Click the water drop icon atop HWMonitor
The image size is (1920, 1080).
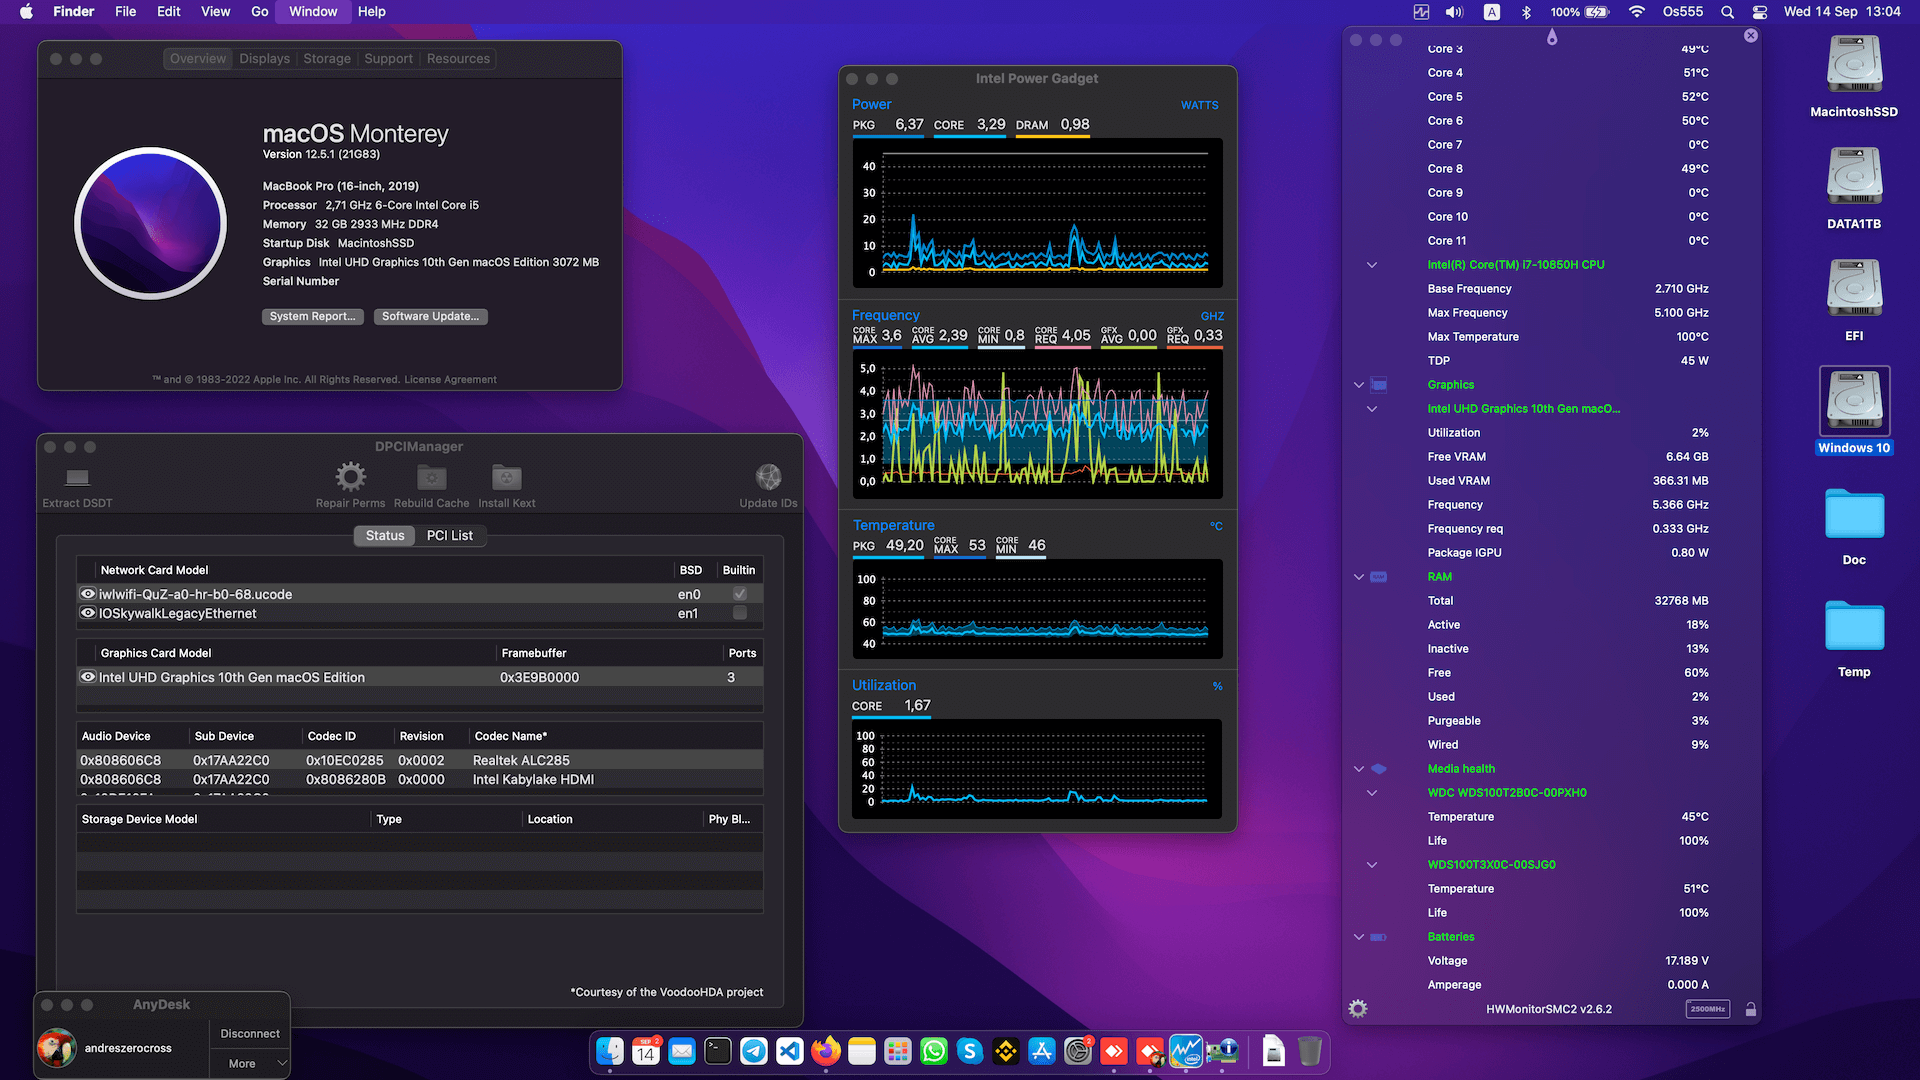pos(1551,37)
